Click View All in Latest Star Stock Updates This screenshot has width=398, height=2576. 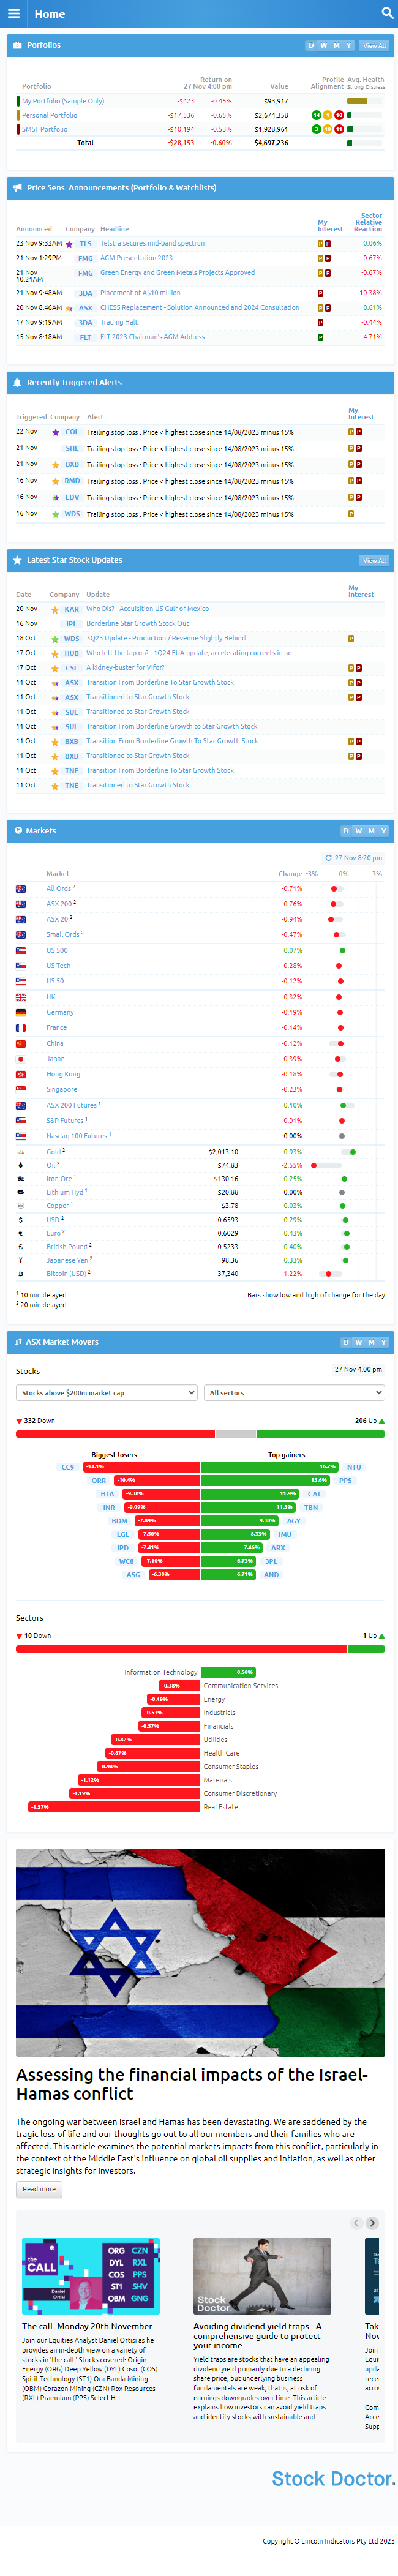[x=374, y=561]
